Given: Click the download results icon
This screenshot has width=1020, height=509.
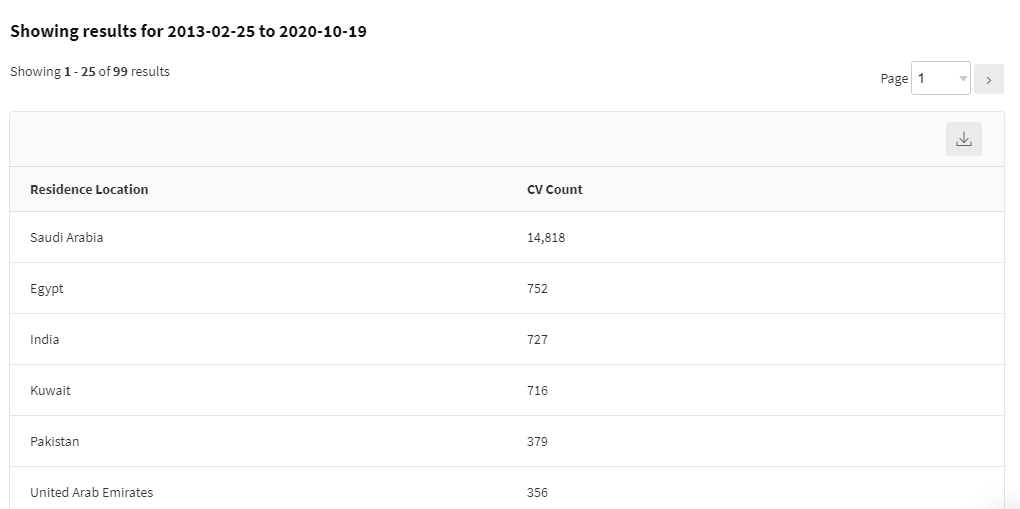Looking at the screenshot, I should click(963, 140).
